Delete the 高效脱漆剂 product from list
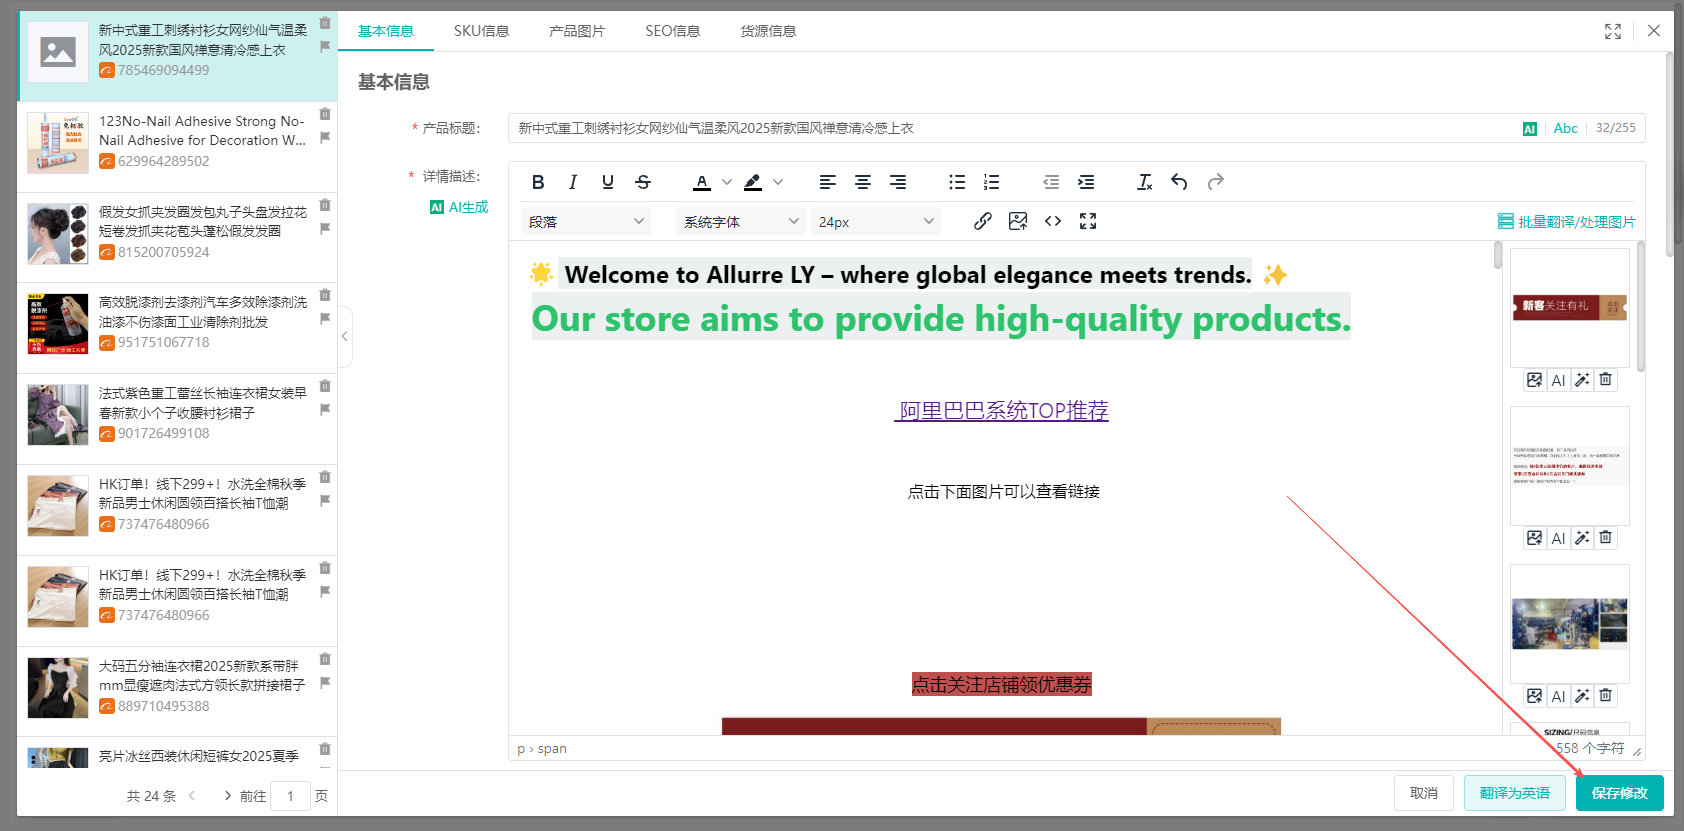The width and height of the screenshot is (1684, 831). [325, 295]
